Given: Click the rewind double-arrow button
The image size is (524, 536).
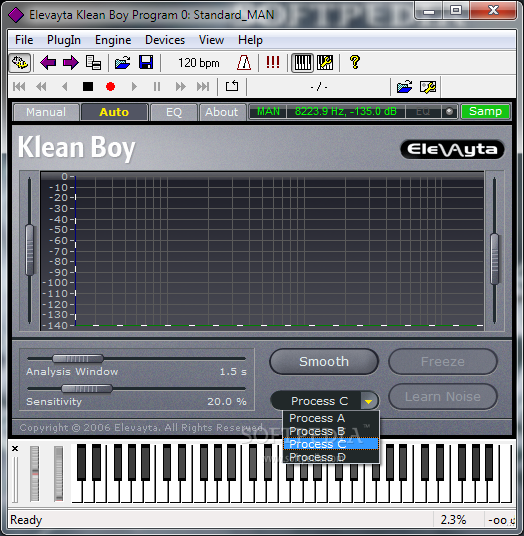Looking at the screenshot, I should pos(41,86).
